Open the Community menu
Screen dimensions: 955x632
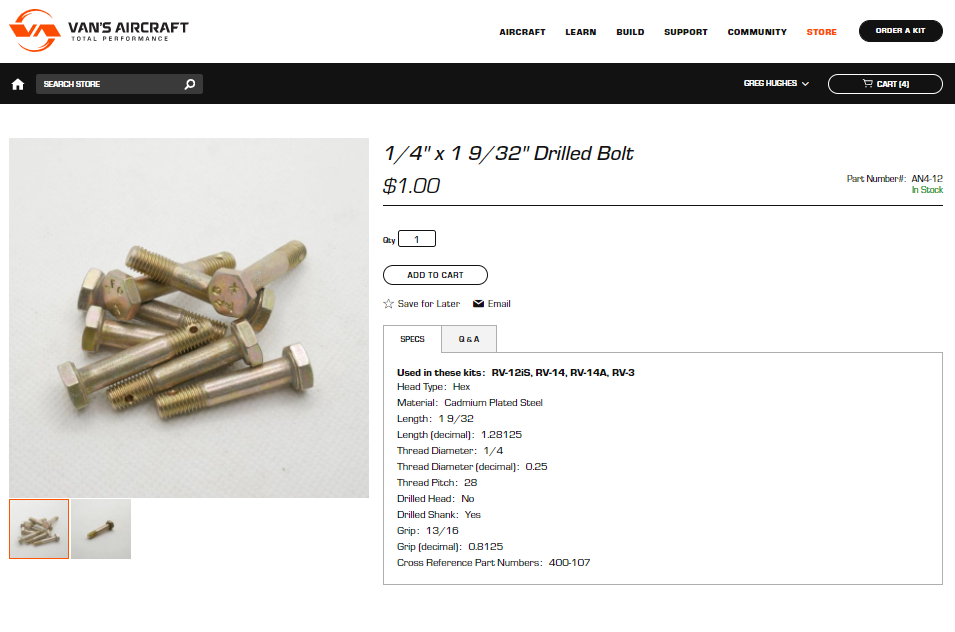[x=757, y=32]
